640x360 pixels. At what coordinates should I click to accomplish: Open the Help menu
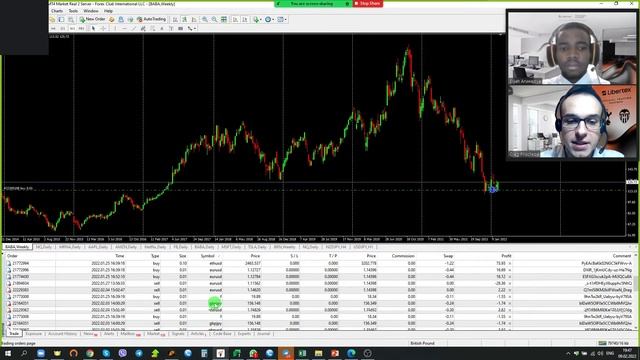[108, 11]
